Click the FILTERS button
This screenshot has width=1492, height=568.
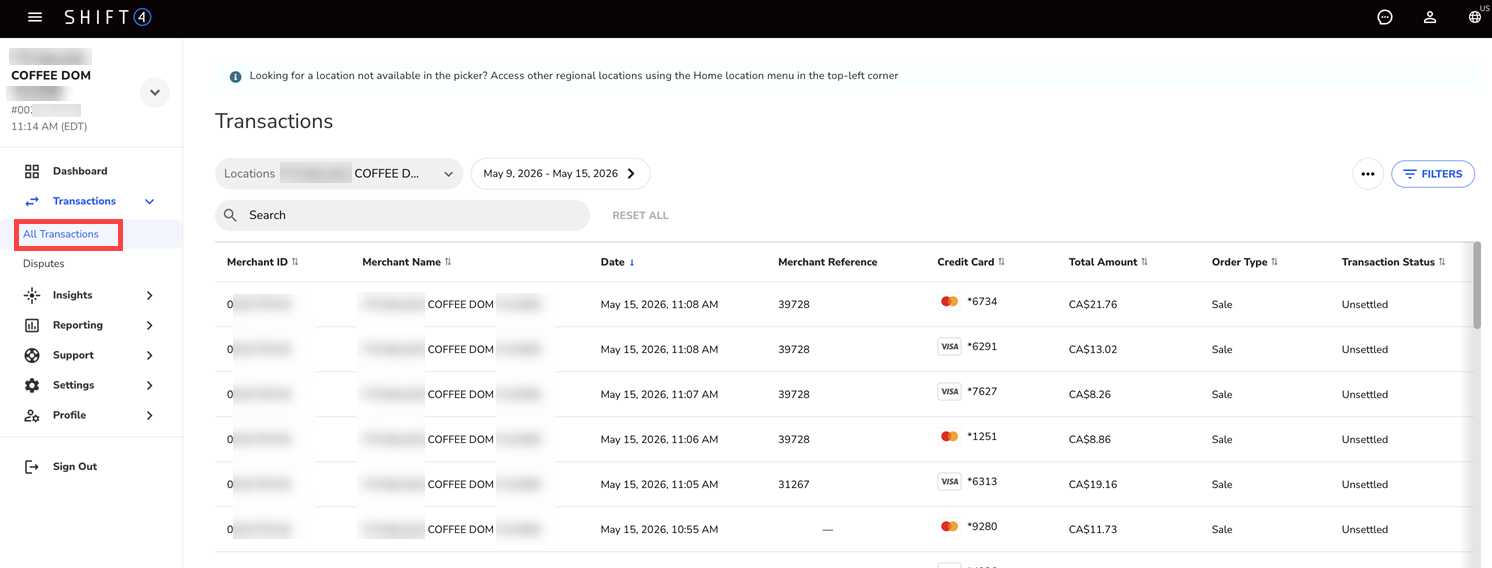point(1433,174)
